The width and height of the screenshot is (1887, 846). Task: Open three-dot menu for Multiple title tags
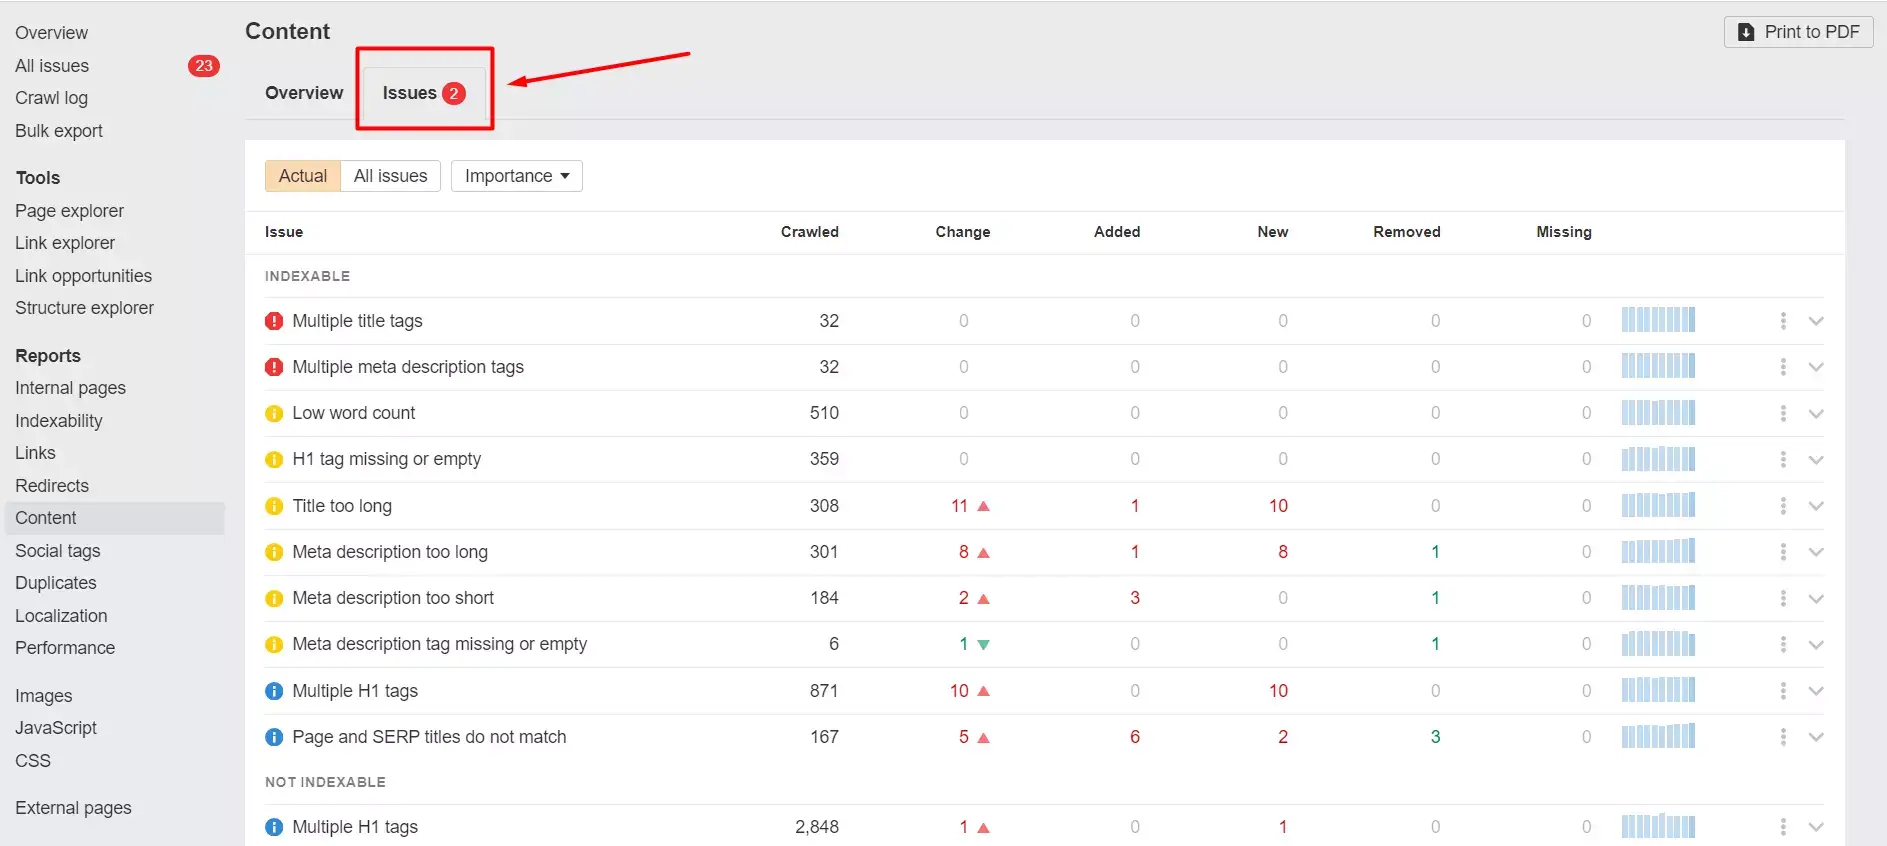1783,321
